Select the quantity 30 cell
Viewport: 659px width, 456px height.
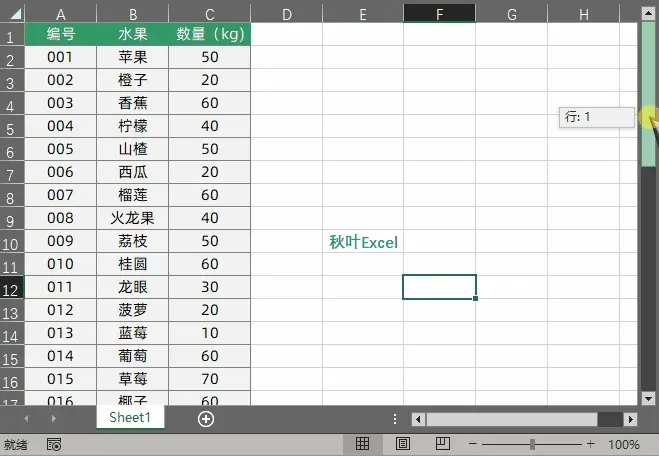tap(210, 287)
